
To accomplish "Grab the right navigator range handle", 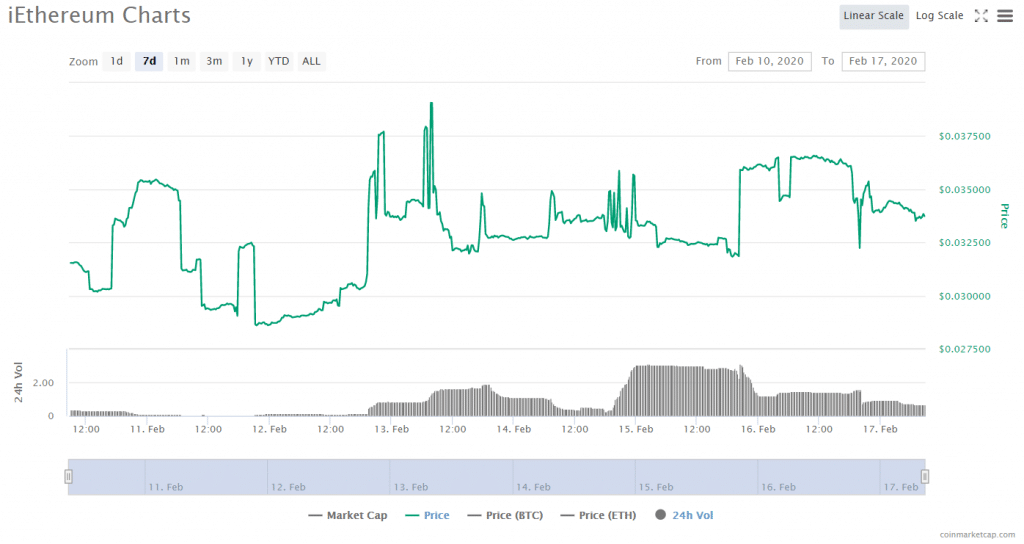I will click(925, 476).
